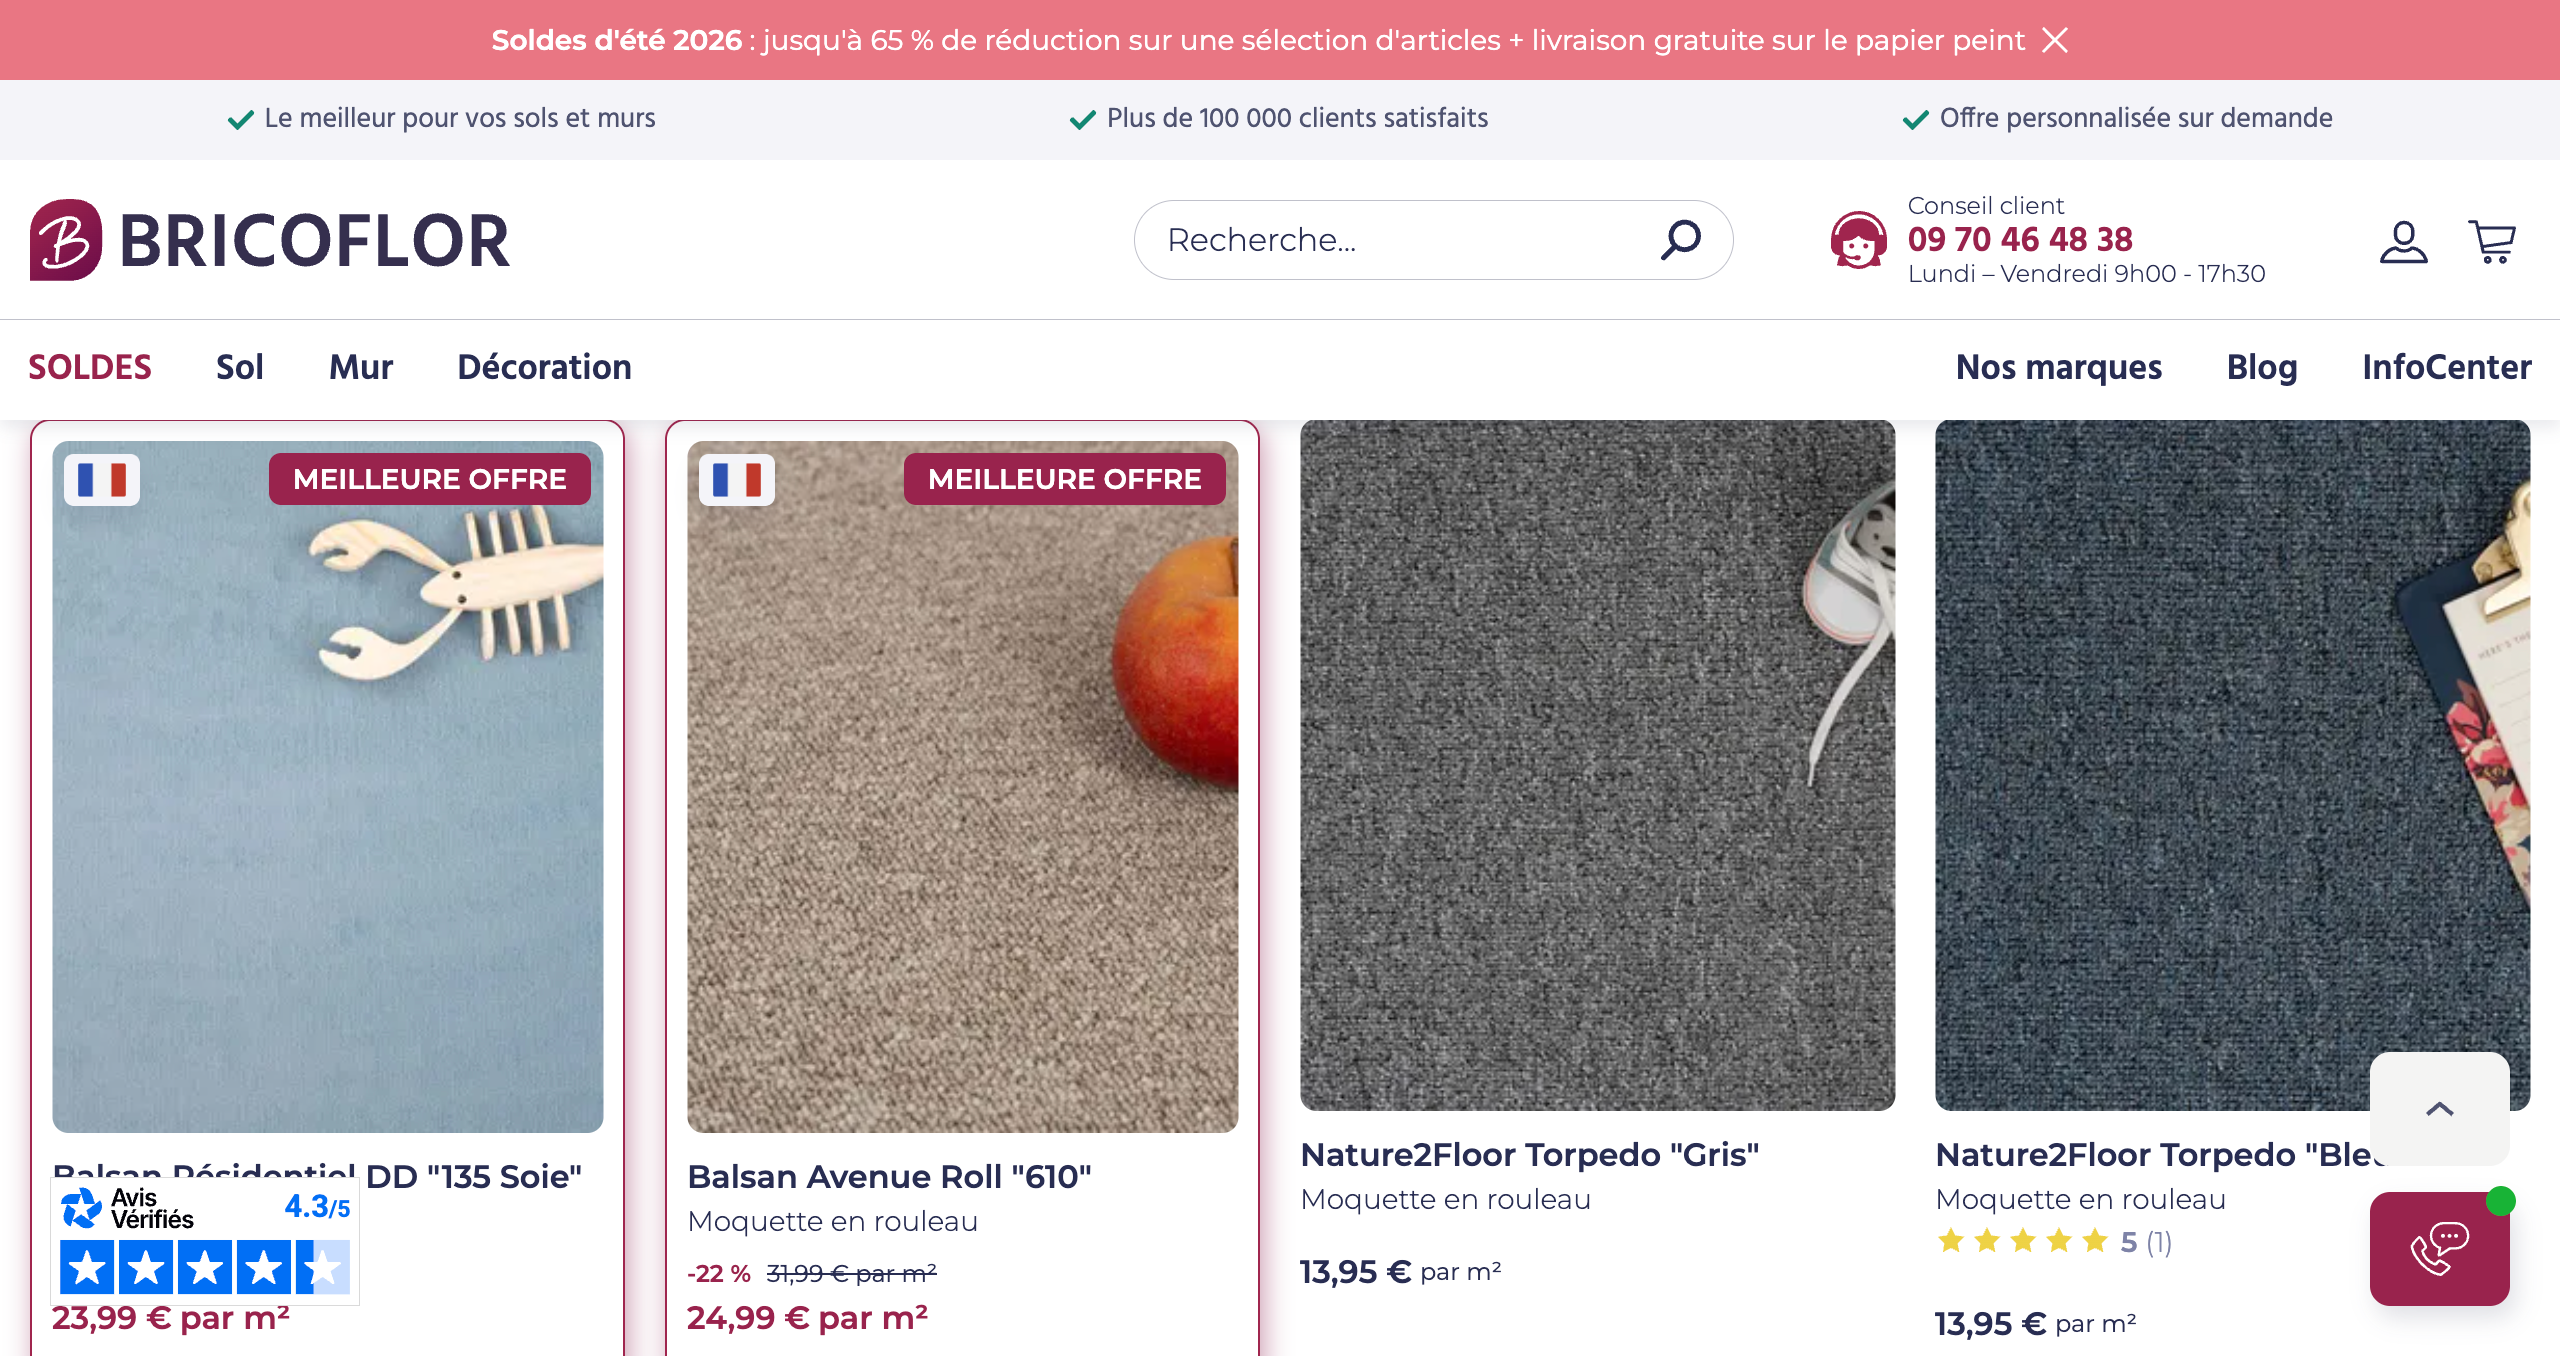The image size is (2560, 1356).
Task: Click the back-to-top chevron button
Action: click(x=2439, y=1109)
